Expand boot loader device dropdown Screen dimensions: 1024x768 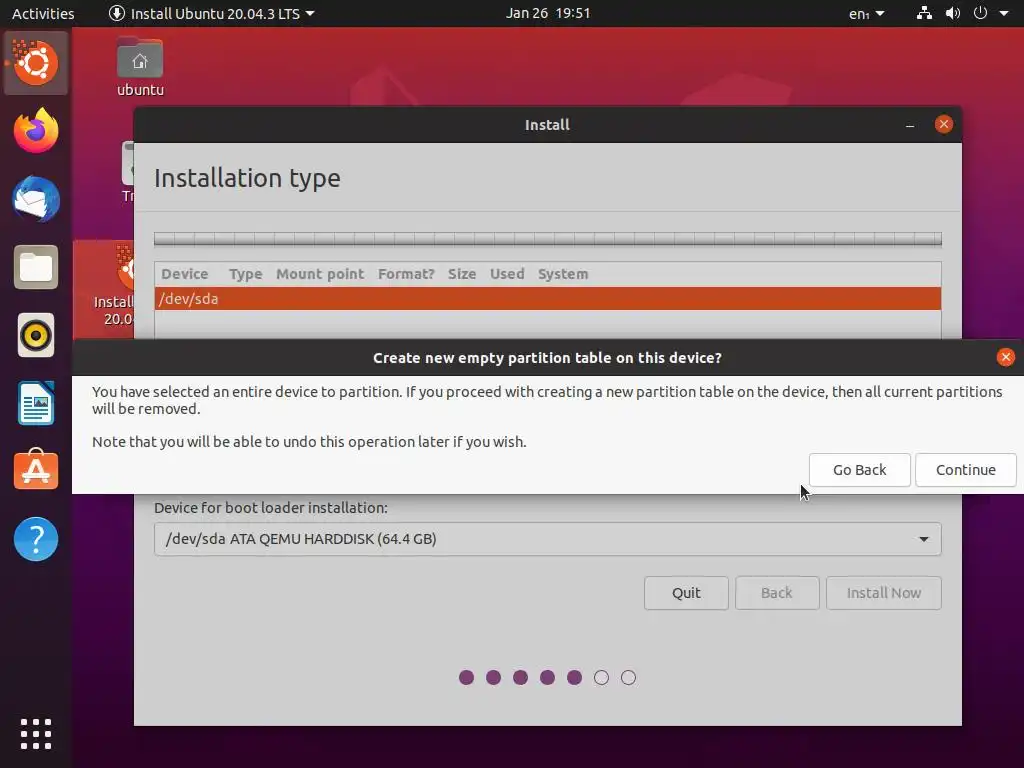[547, 539]
